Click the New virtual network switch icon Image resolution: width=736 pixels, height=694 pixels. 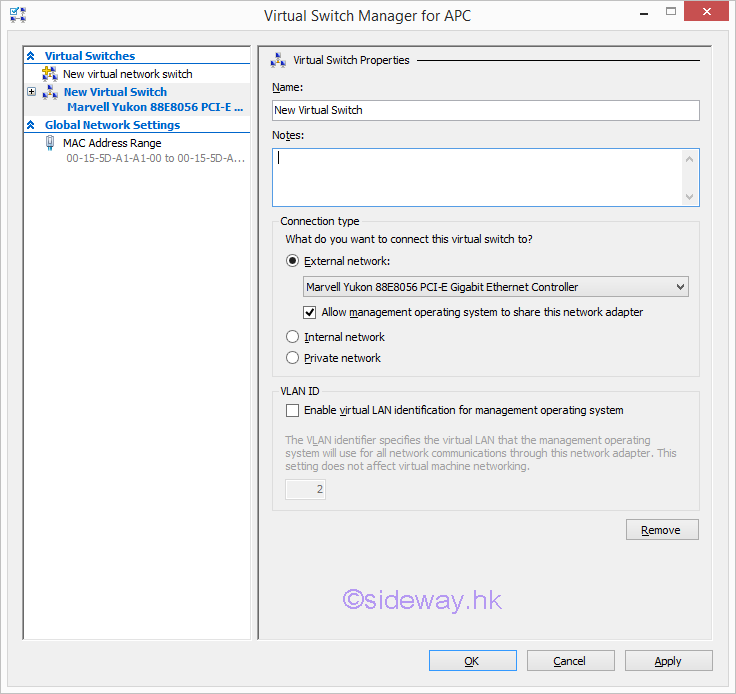50,74
